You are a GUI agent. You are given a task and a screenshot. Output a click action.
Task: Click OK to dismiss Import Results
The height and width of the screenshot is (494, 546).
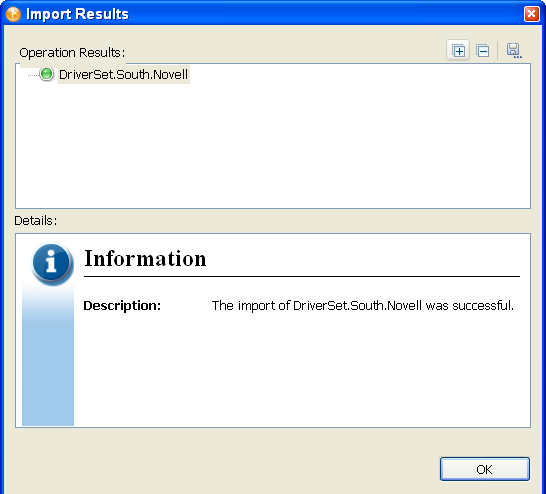pyautogui.click(x=484, y=469)
